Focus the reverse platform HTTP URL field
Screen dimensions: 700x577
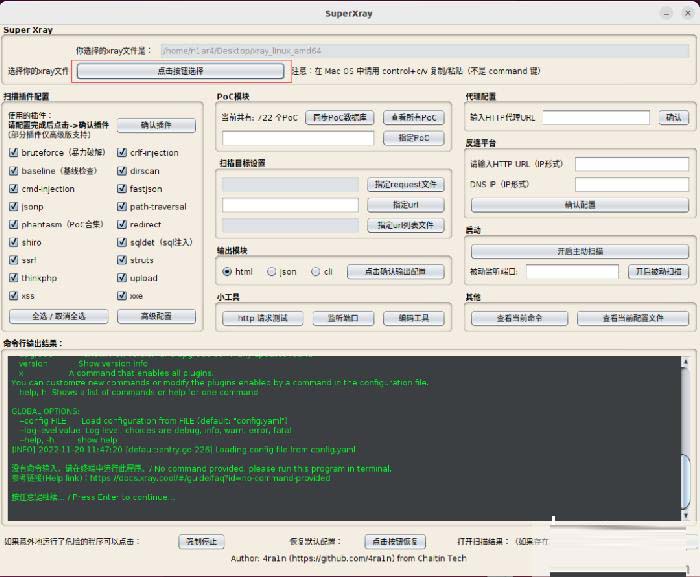tap(632, 164)
